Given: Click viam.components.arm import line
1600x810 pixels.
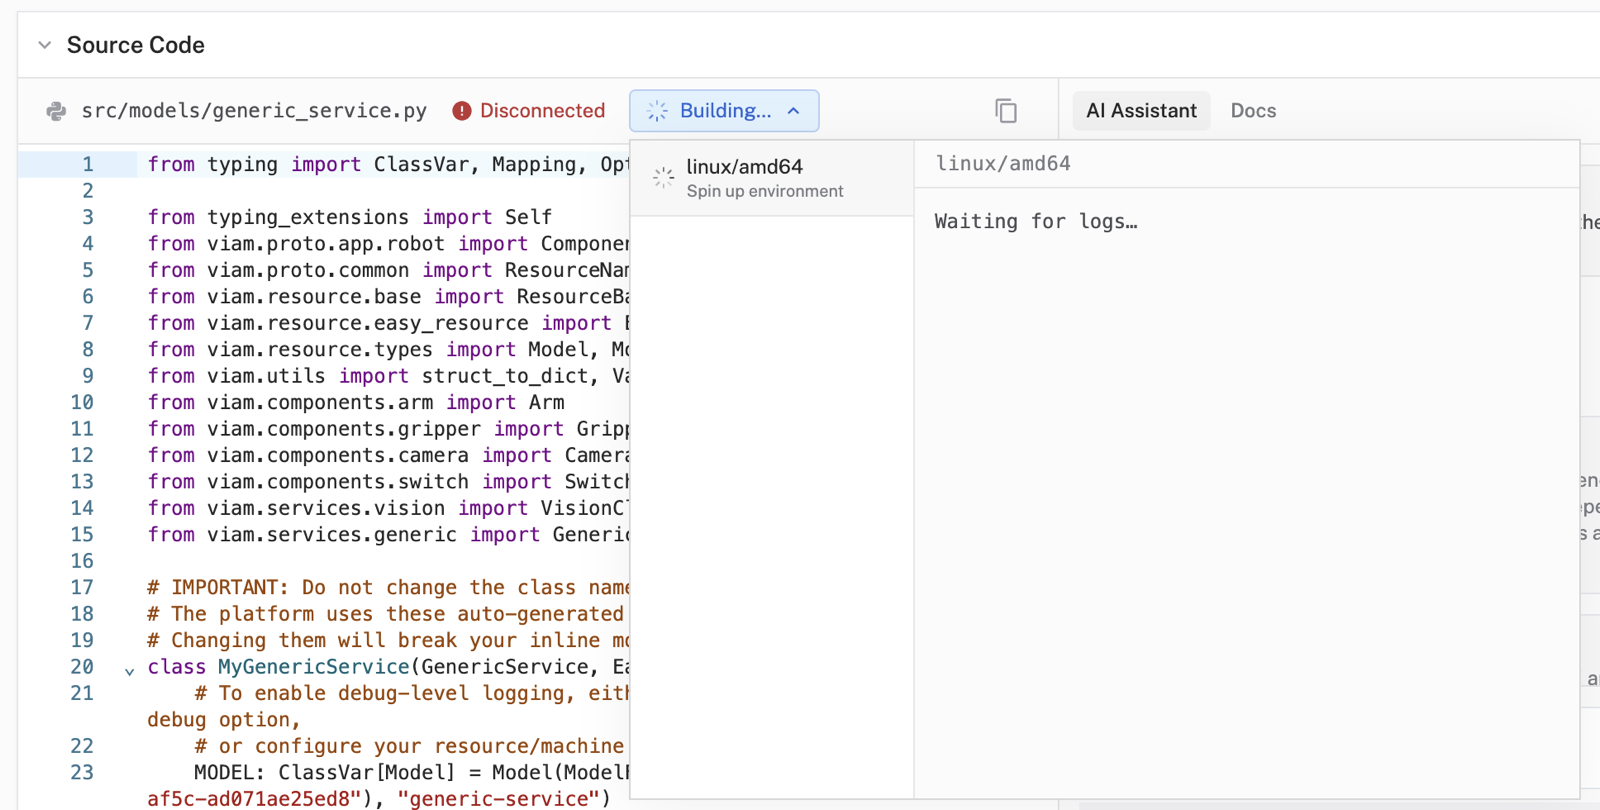Looking at the screenshot, I should point(356,402).
